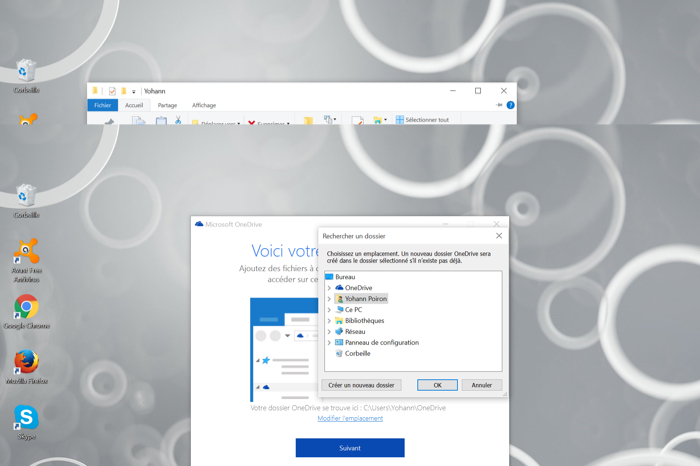Open the Corbeille icon at top of desktop
Viewport: 700px width, 466px height.
(x=26, y=71)
